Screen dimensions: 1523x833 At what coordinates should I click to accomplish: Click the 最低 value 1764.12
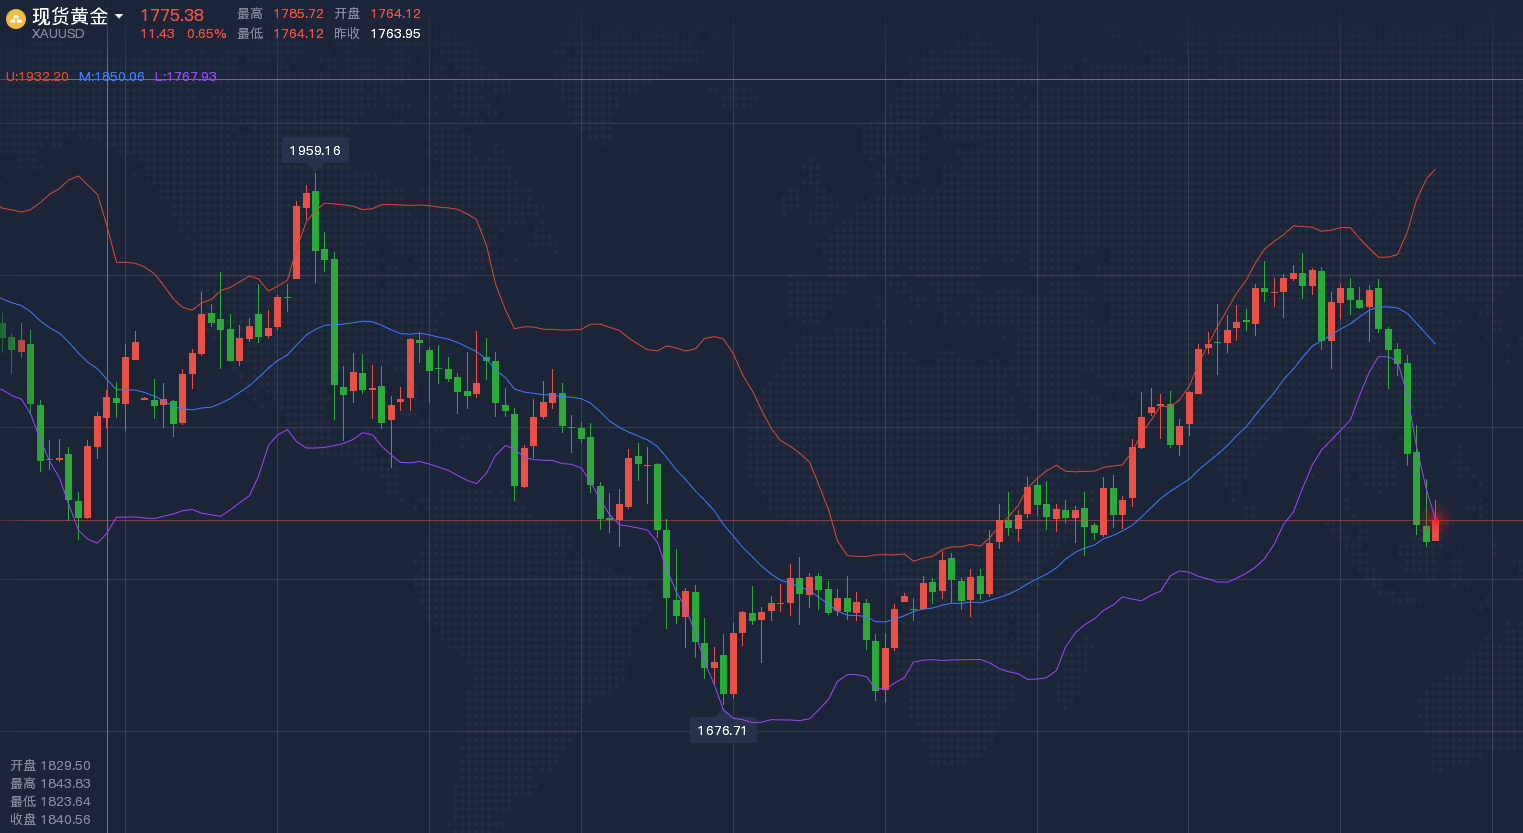299,34
